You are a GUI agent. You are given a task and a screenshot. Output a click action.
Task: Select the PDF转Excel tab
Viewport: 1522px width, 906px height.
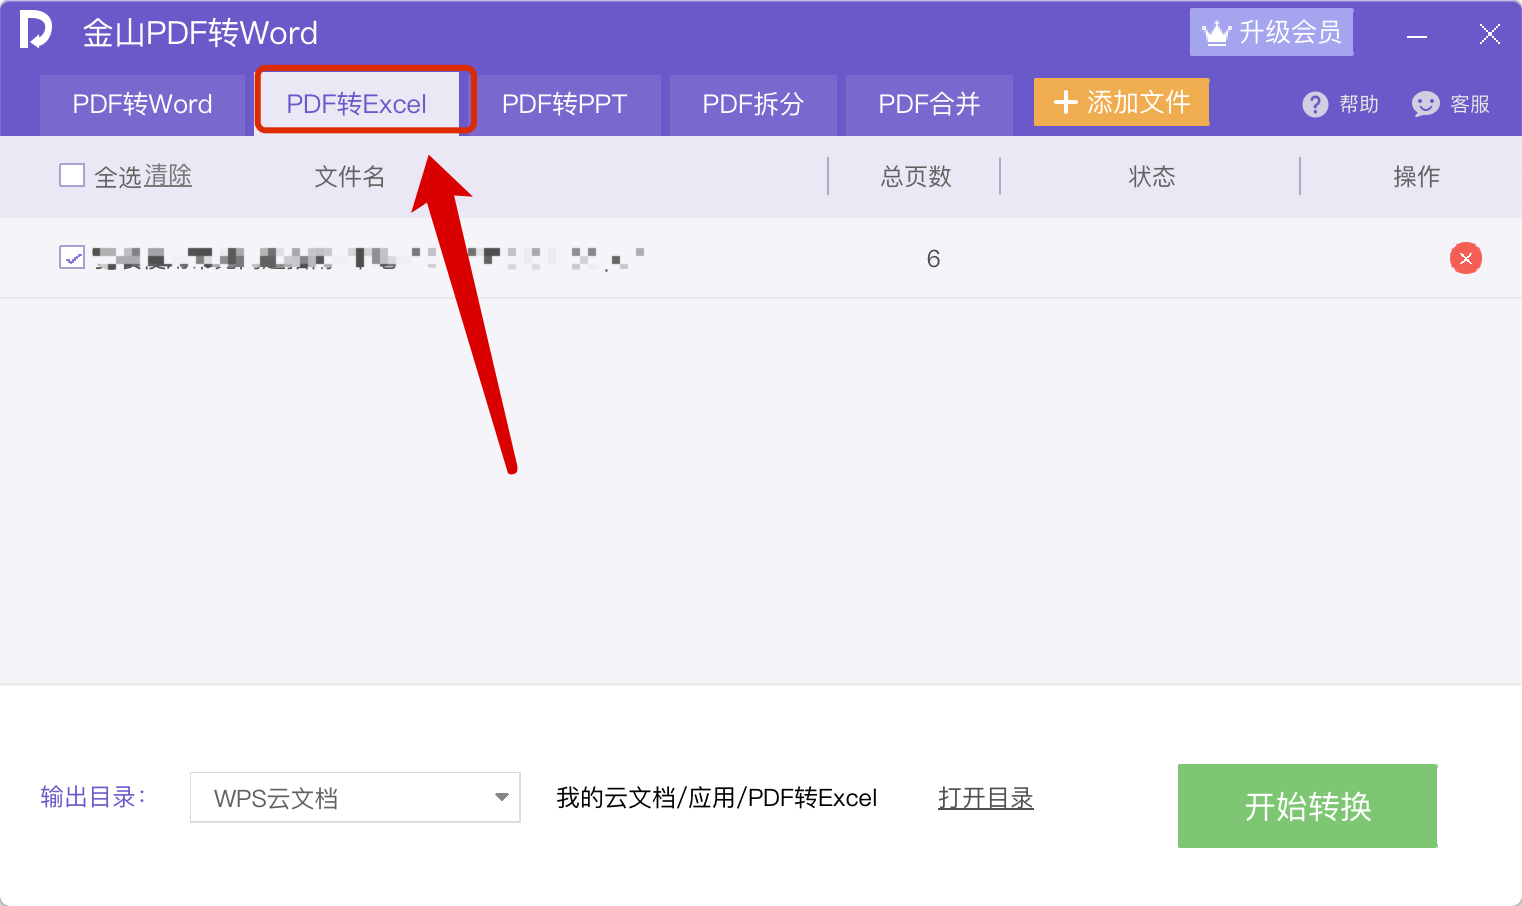(x=357, y=105)
